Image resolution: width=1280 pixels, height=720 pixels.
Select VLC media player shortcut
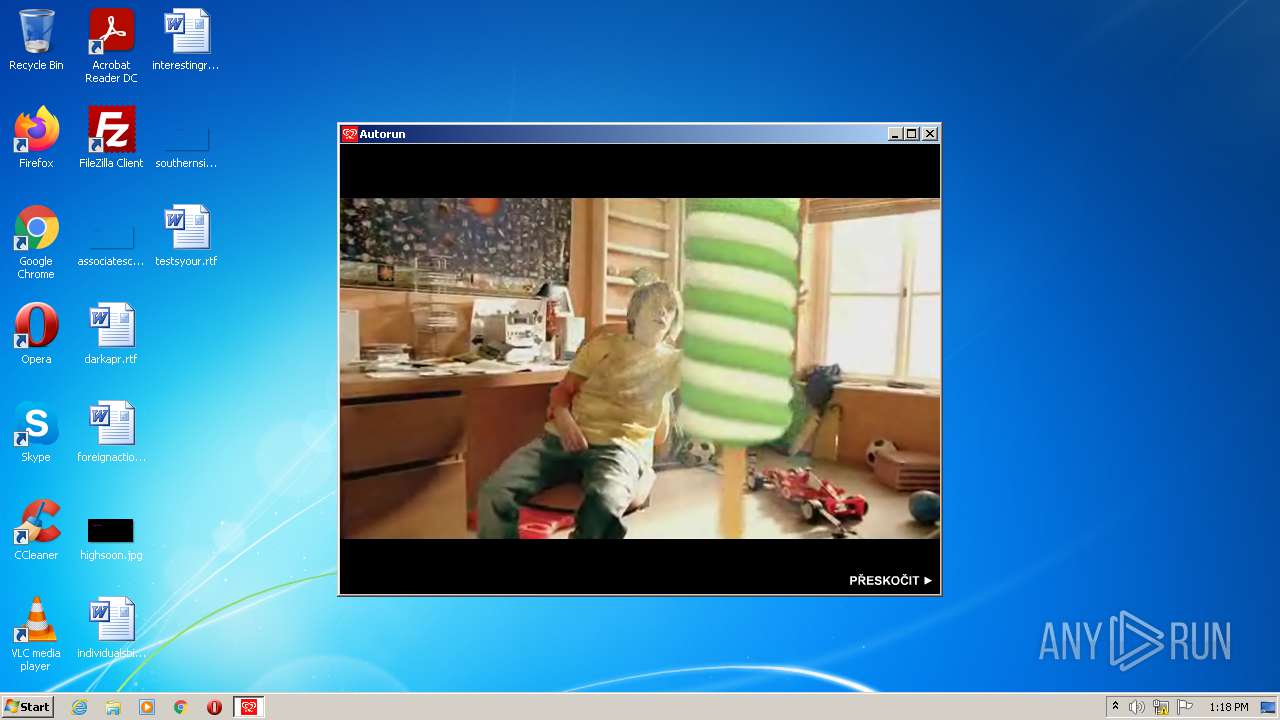point(36,634)
